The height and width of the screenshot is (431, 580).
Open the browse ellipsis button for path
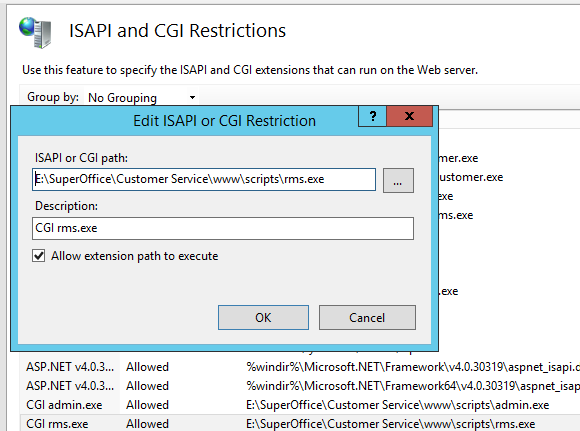(x=398, y=181)
